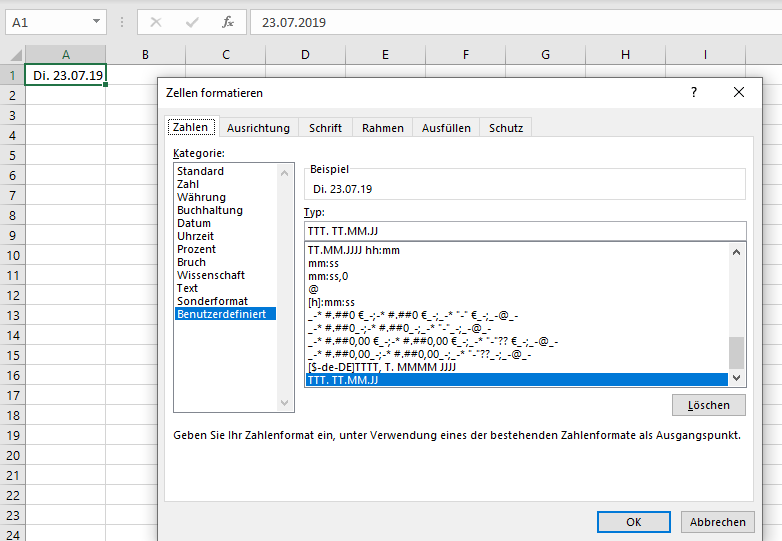Close the Zellen formatieren dialog
The width and height of the screenshot is (782, 541).
point(739,92)
